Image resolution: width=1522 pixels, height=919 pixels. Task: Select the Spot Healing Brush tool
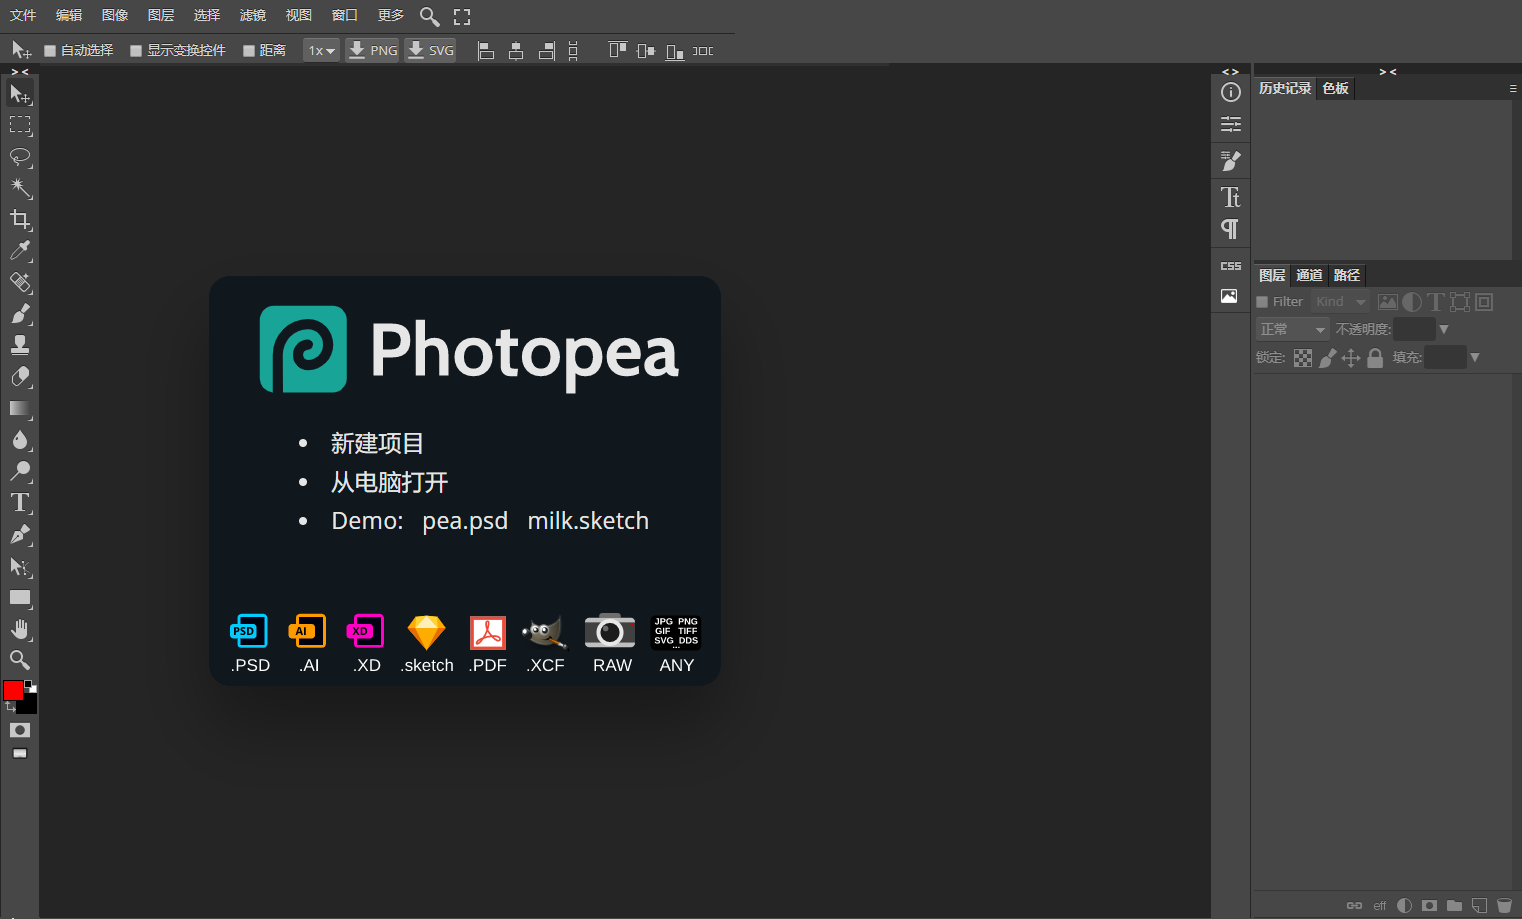click(20, 283)
